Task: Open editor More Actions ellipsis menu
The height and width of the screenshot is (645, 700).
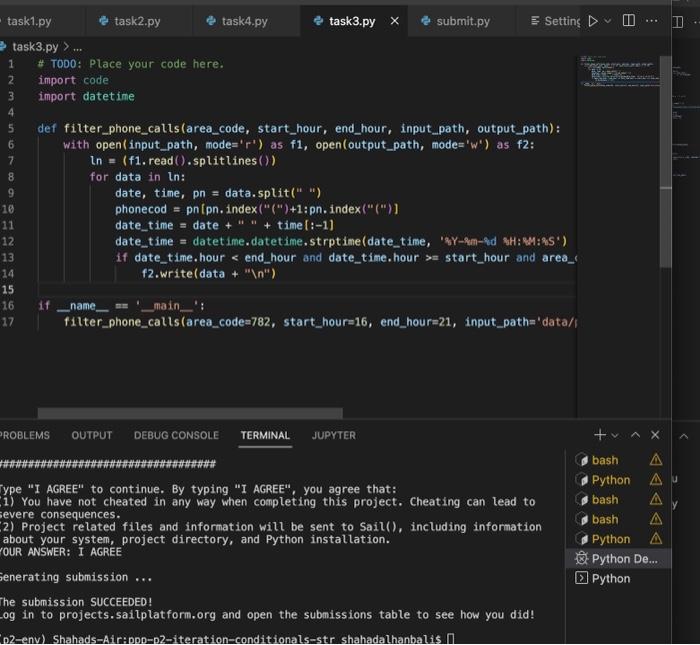Action: [651, 21]
